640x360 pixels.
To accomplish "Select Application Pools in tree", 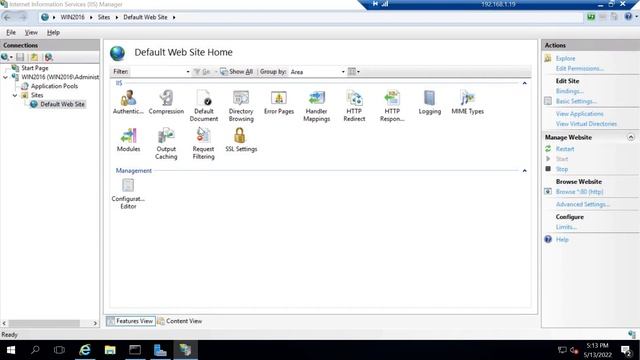I will (x=54, y=86).
